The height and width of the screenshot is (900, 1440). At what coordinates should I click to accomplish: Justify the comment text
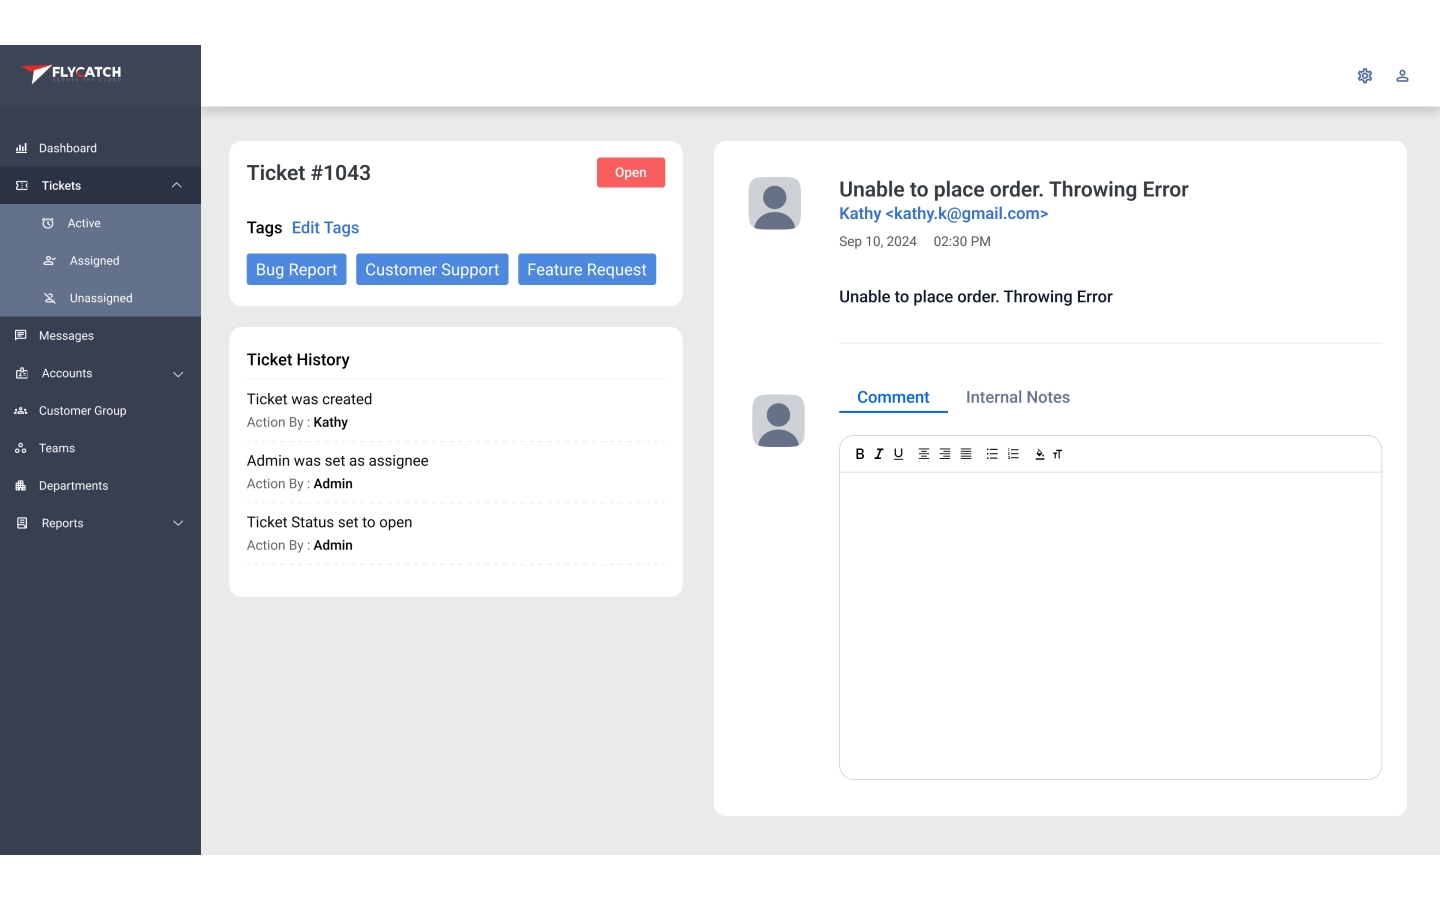[966, 454]
